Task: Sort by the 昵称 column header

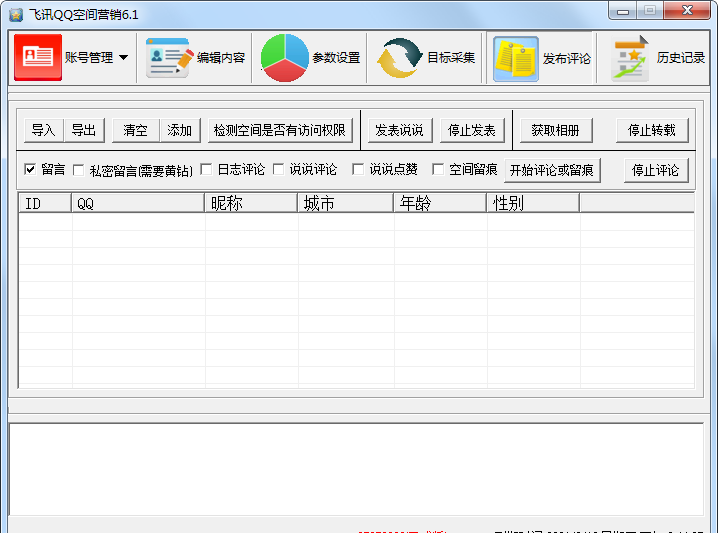Action: pyautogui.click(x=251, y=203)
